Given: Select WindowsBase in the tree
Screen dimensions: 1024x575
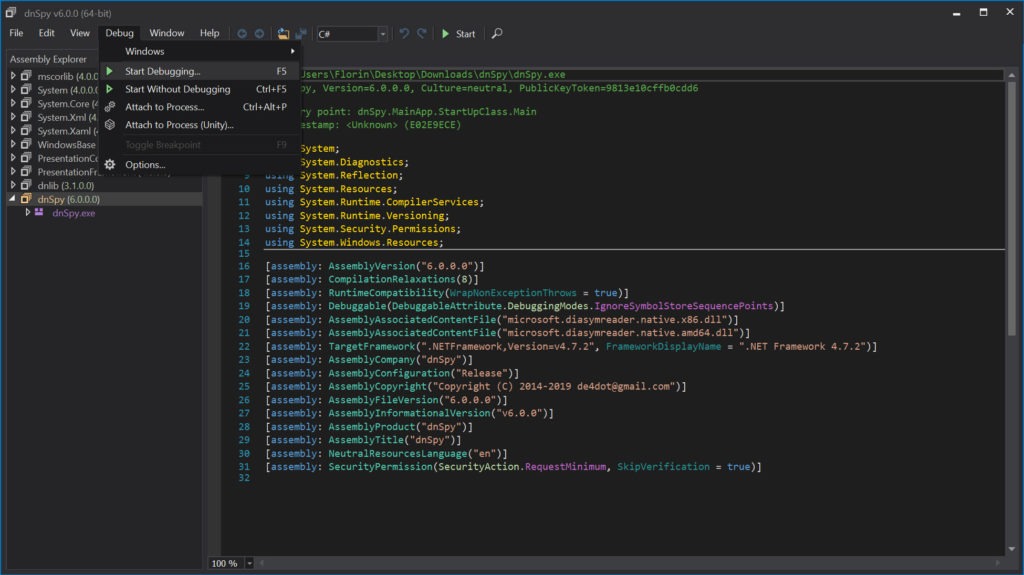Looking at the screenshot, I should [66, 144].
